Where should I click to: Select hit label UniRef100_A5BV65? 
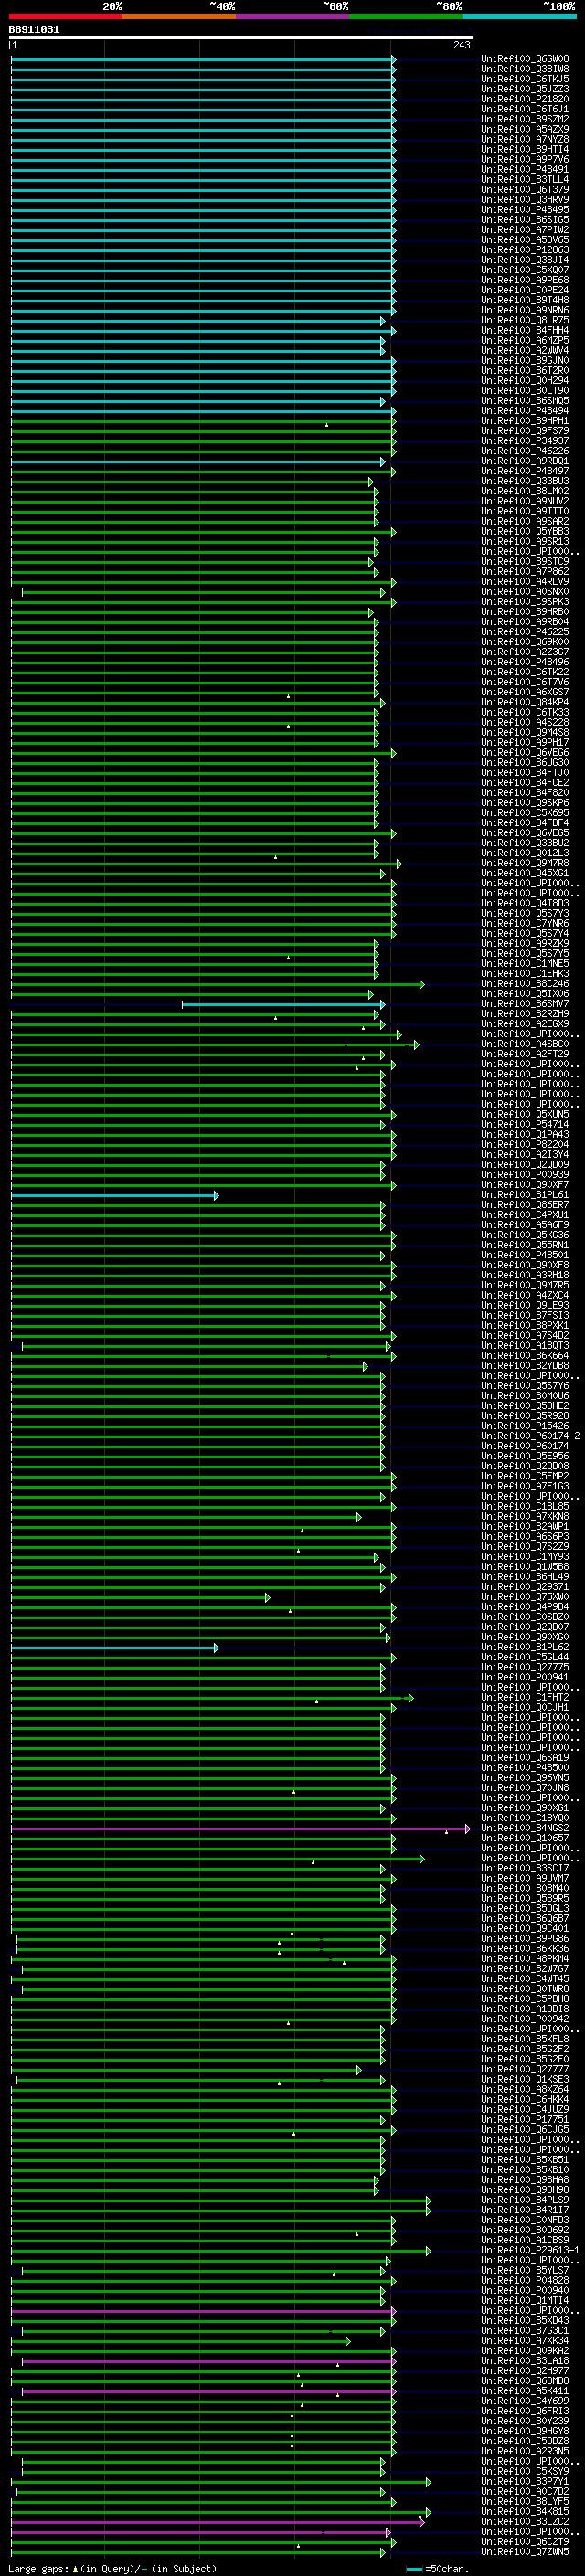click(x=525, y=240)
